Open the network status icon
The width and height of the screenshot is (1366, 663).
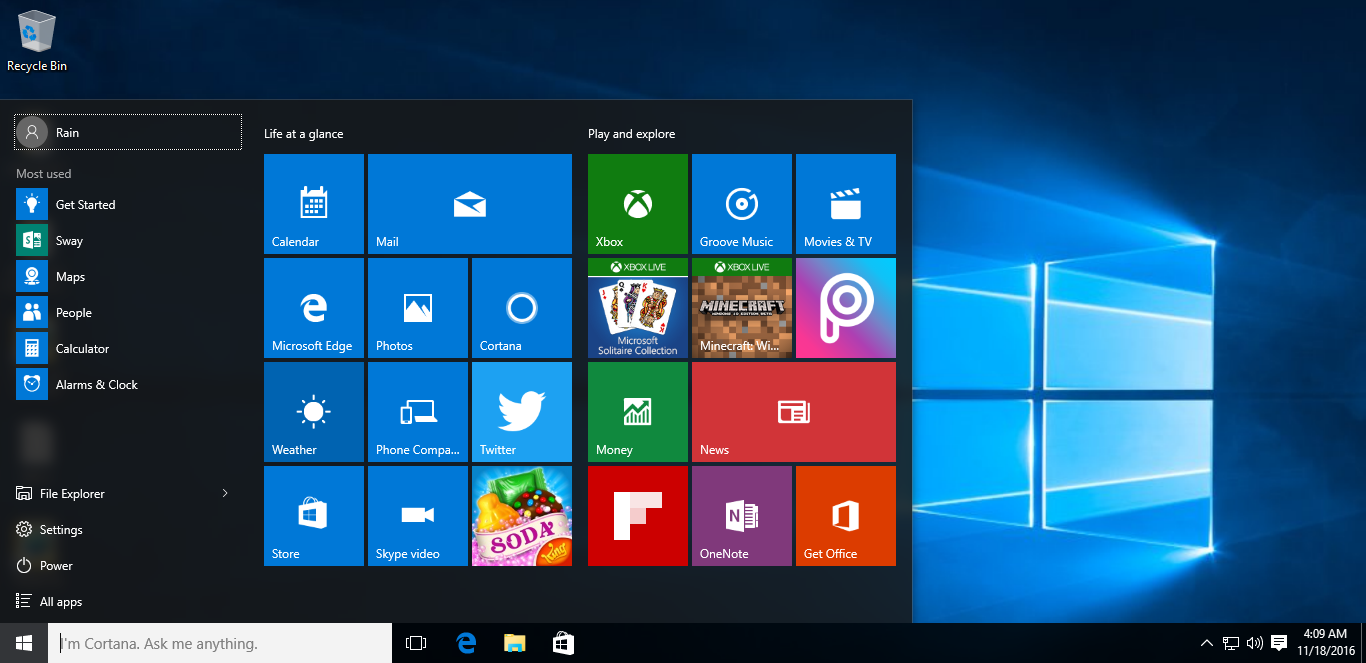pyautogui.click(x=1231, y=643)
